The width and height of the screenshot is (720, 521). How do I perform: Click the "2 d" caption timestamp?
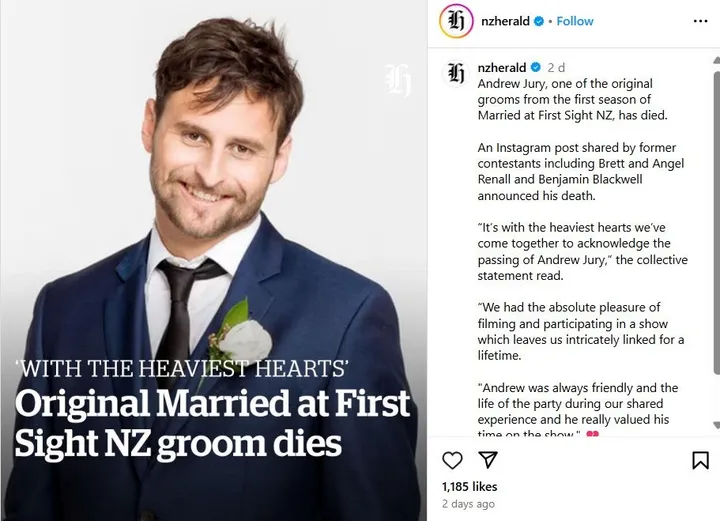[556, 67]
